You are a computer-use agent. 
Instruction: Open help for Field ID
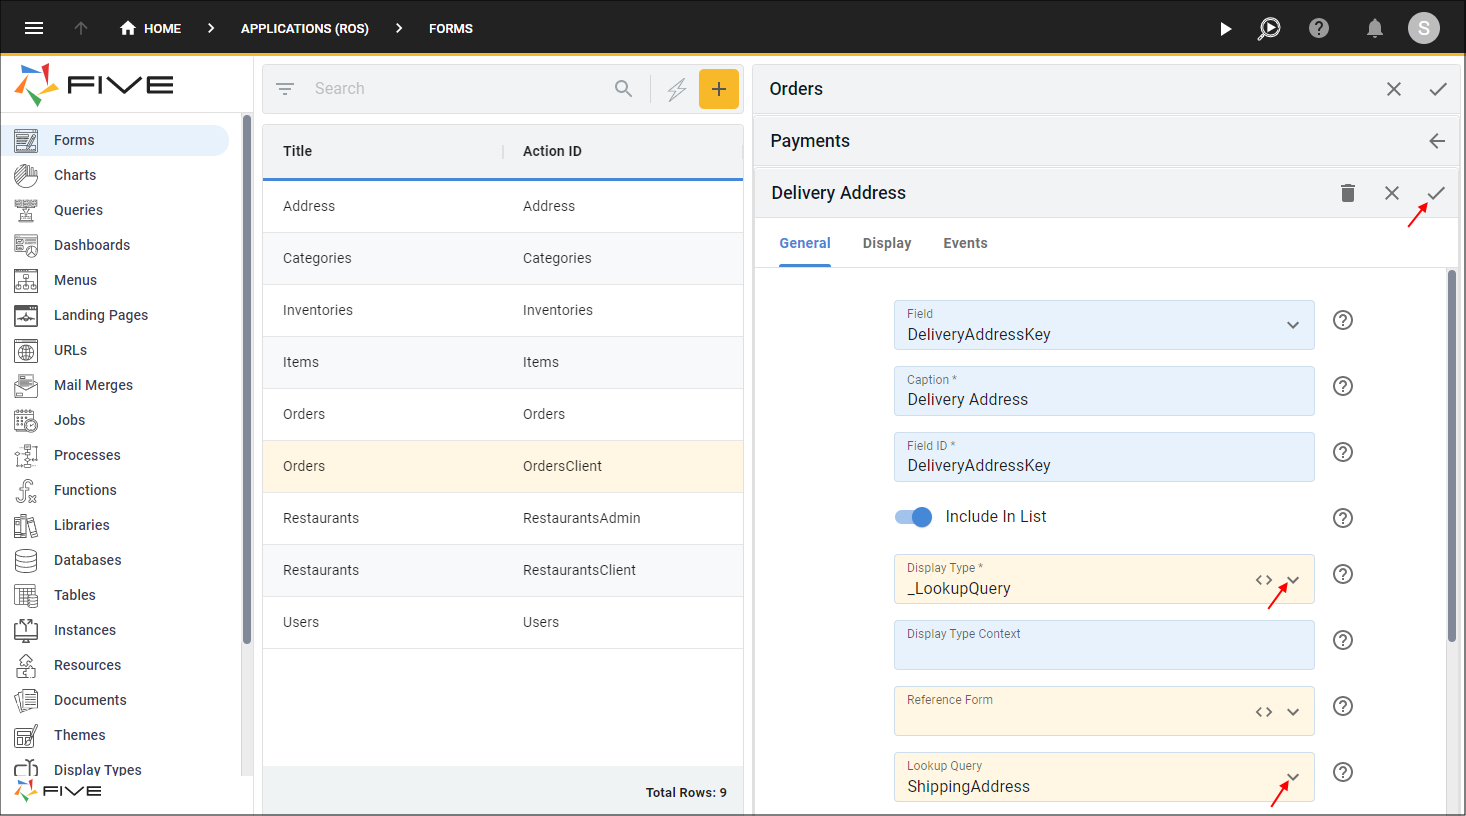1343,452
